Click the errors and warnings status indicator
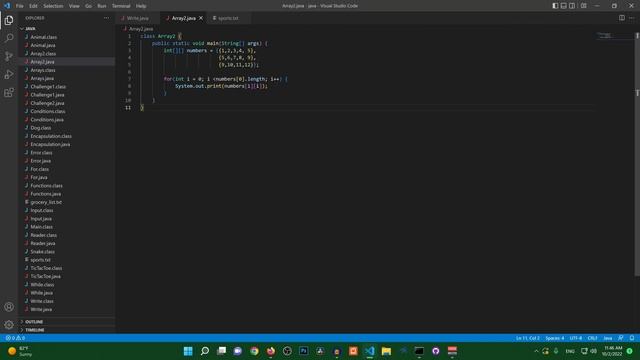The height and width of the screenshot is (360, 640). pos(15,338)
